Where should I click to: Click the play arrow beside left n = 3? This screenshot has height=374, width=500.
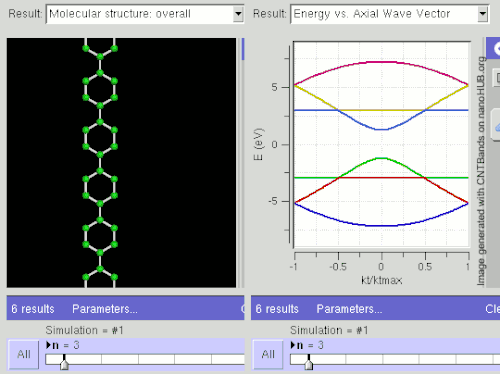[48, 345]
